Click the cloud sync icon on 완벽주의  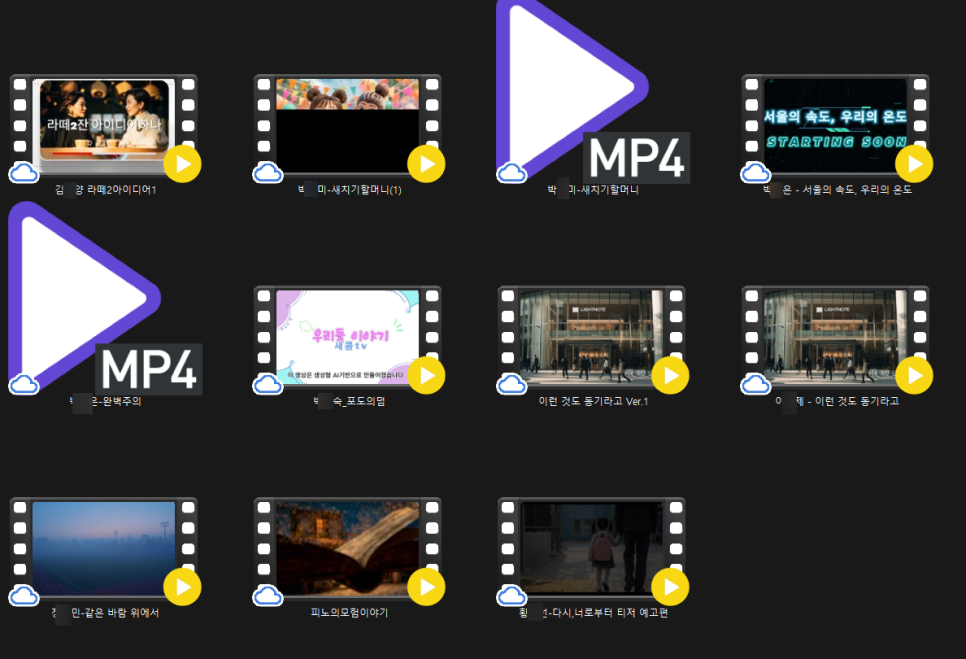(x=24, y=384)
